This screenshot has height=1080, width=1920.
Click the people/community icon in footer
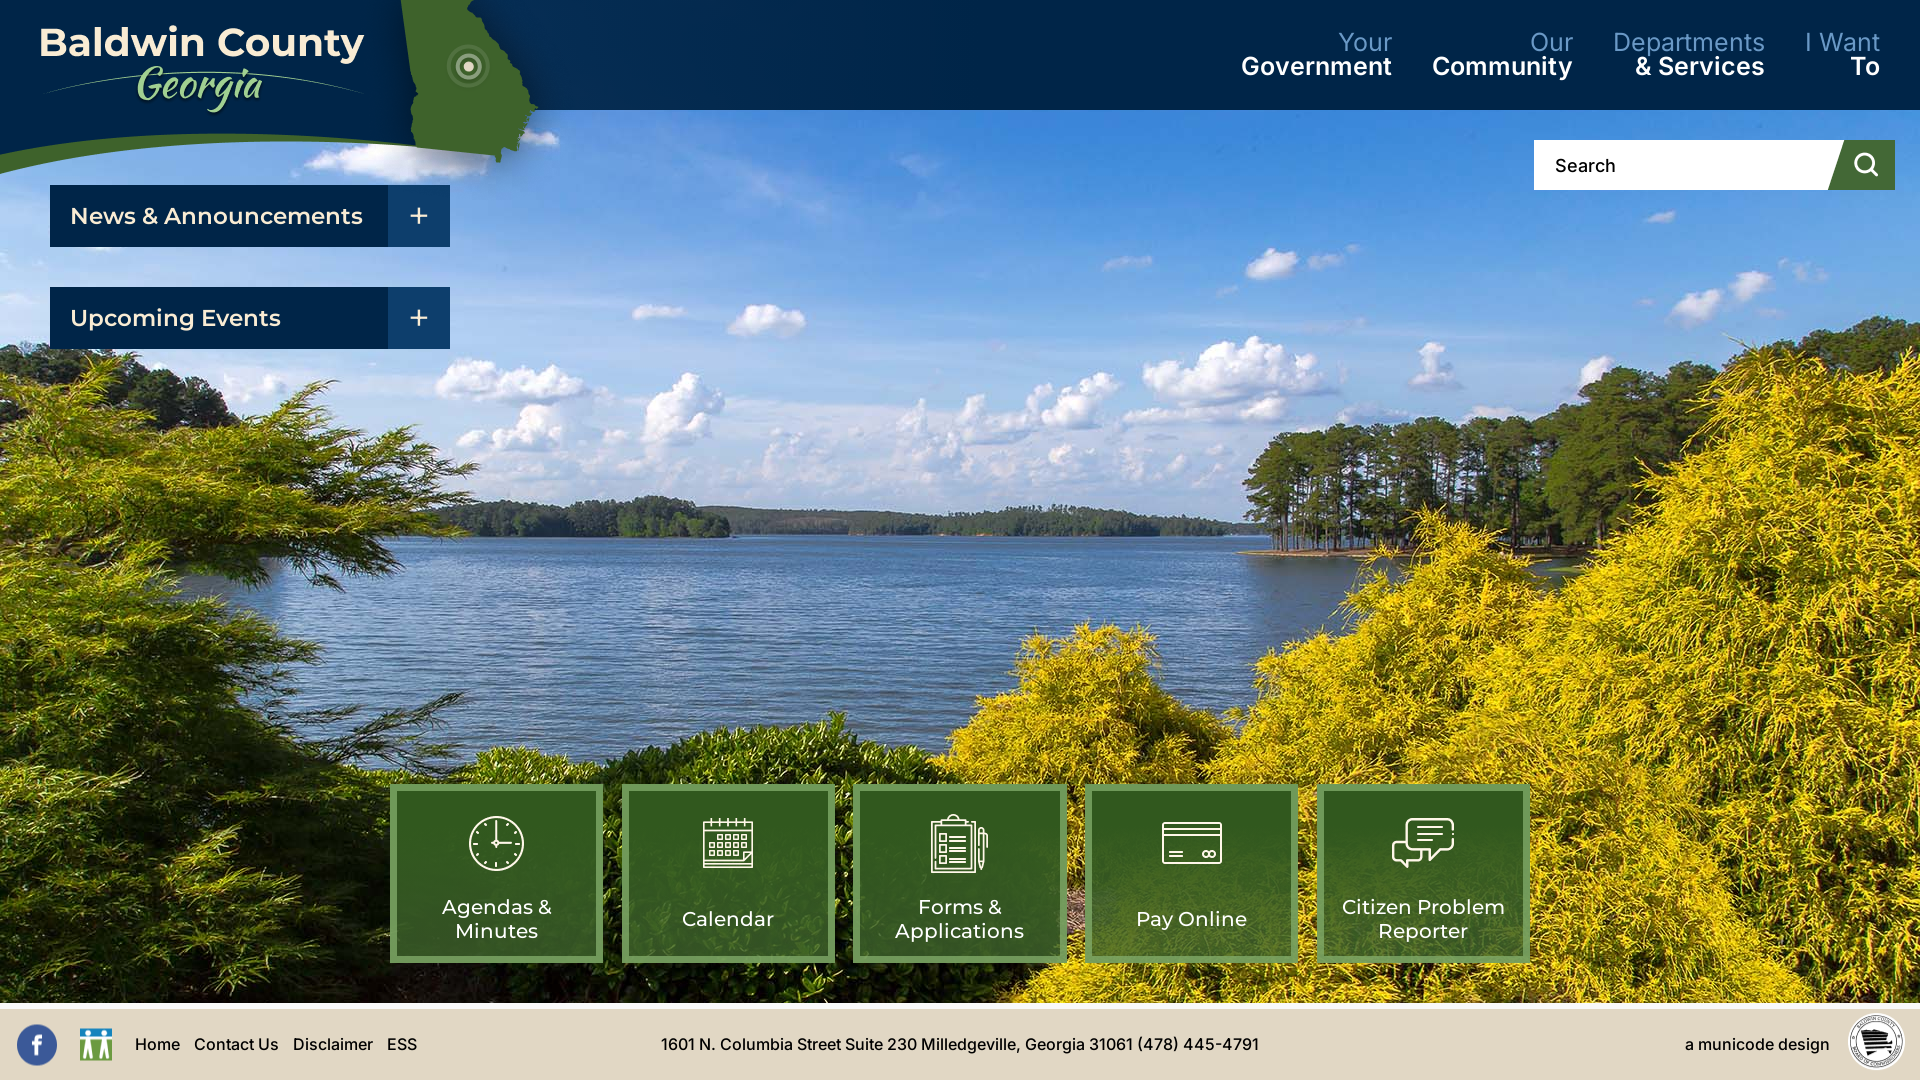point(94,1044)
